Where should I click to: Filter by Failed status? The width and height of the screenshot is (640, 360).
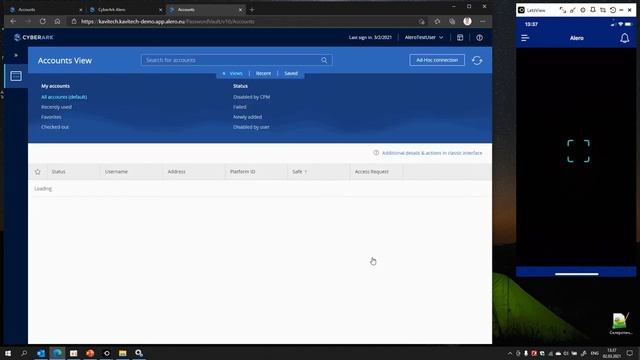[240, 107]
